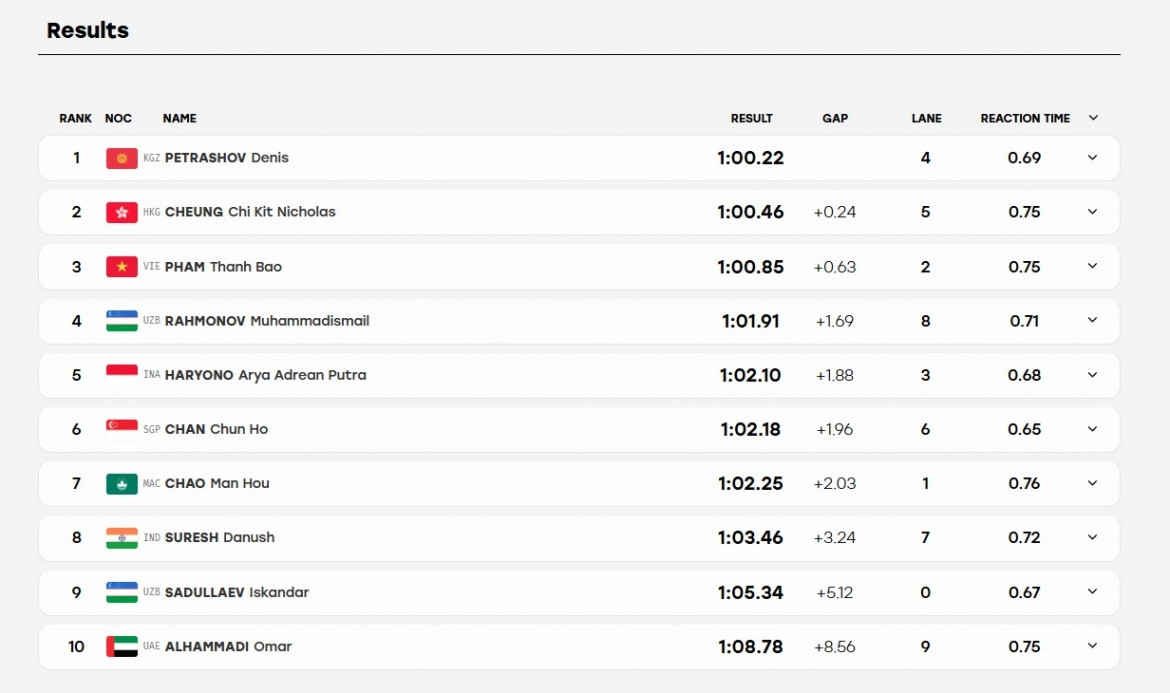Click the UAE flag beside ALHAMMADI Omar
Viewport: 1170px width, 693px height.
pyautogui.click(x=122, y=647)
